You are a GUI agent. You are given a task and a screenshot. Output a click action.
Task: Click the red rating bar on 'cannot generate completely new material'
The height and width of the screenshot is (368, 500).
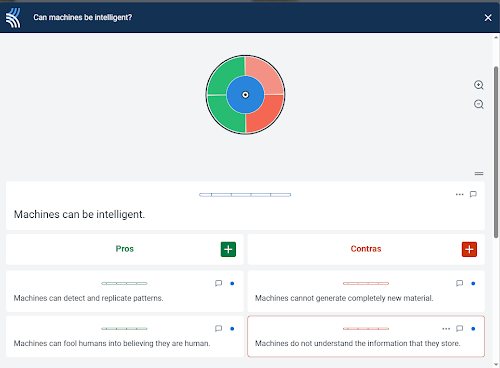point(366,283)
